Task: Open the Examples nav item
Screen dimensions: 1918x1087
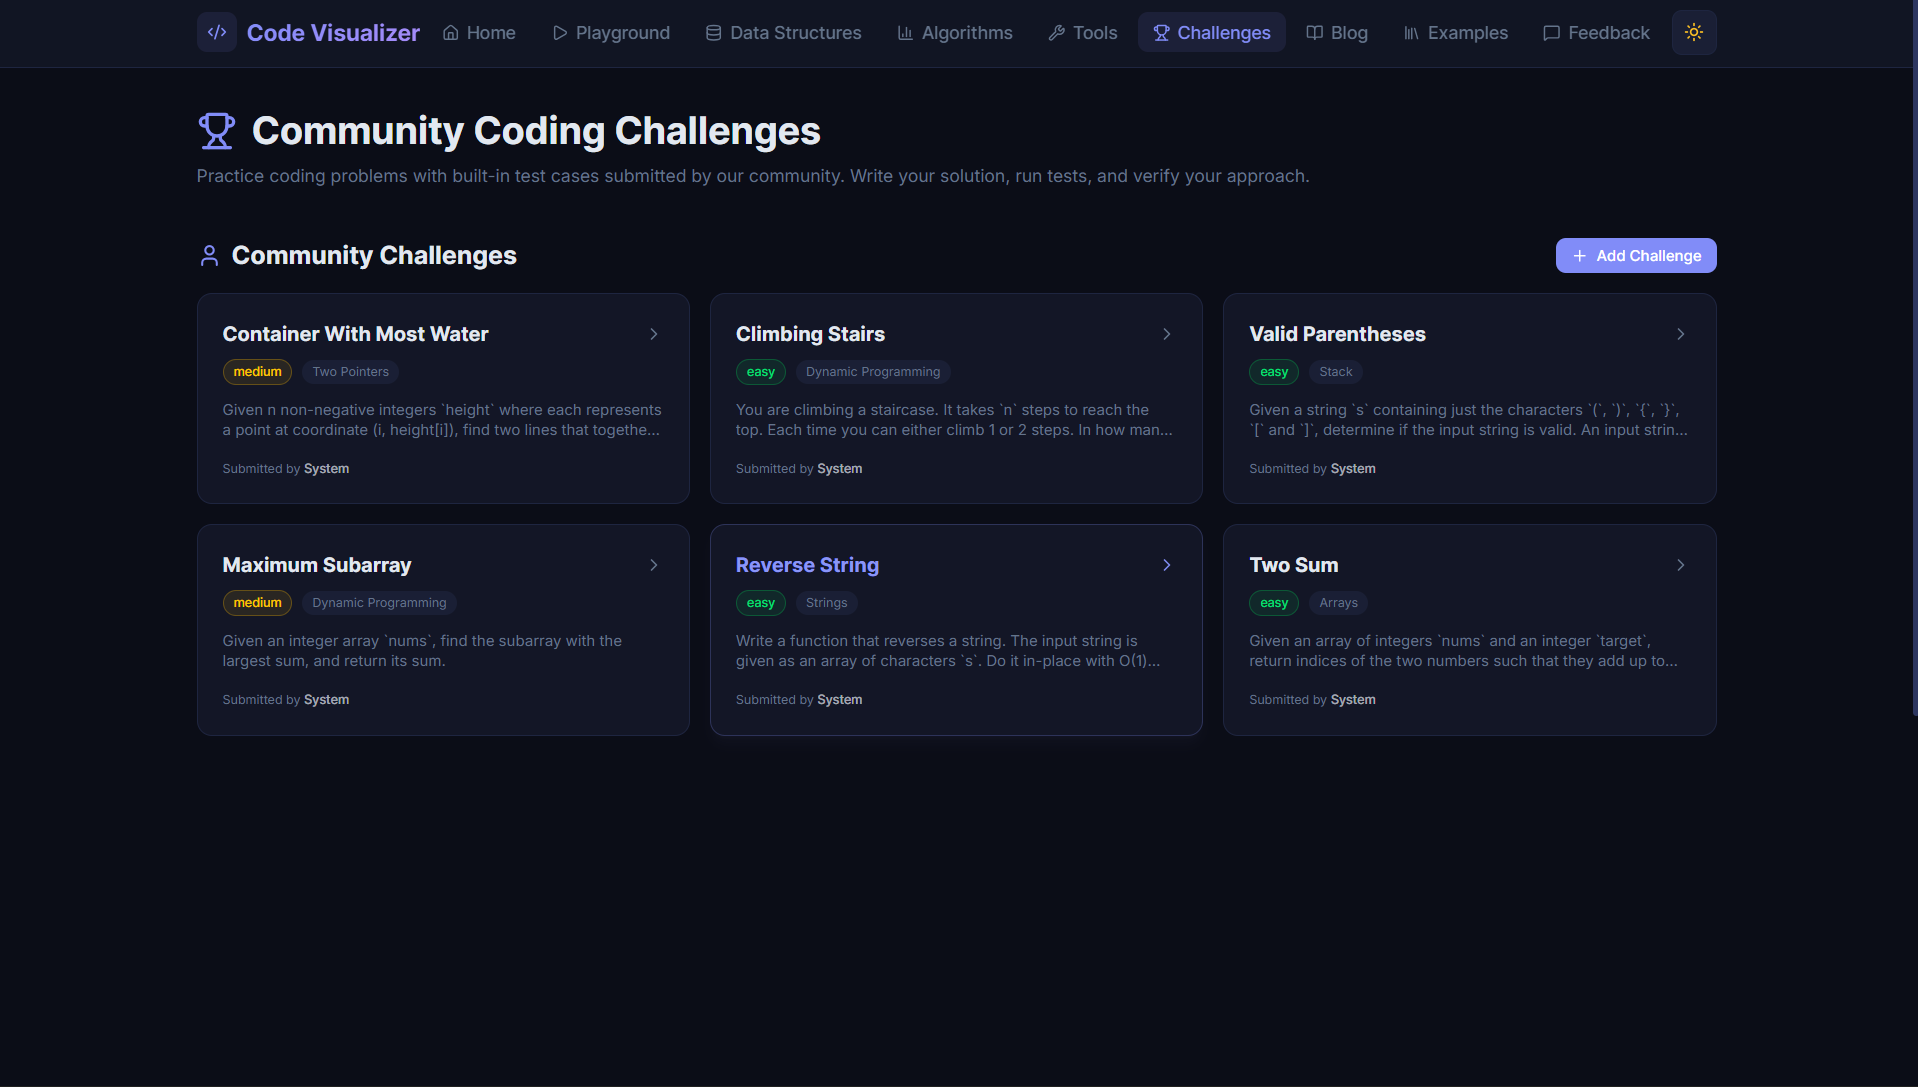Action: click(1456, 33)
